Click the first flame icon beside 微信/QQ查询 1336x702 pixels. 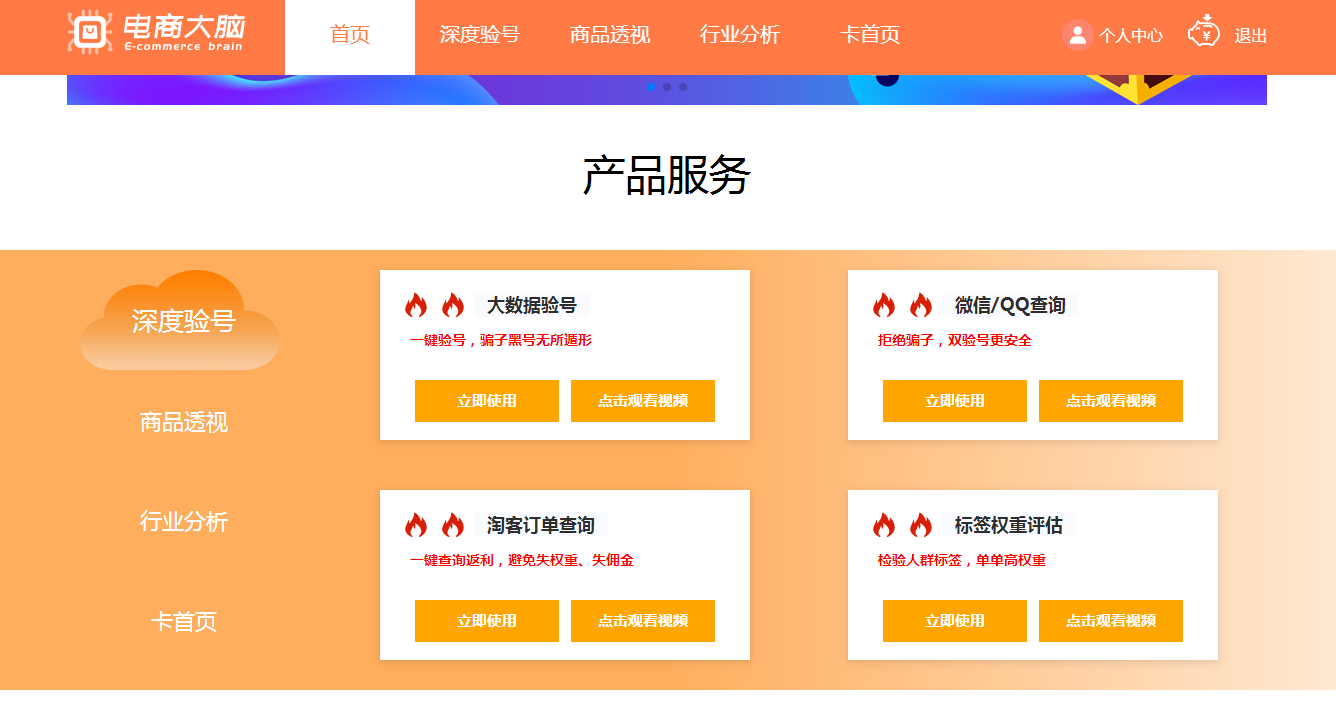pyautogui.click(x=884, y=305)
